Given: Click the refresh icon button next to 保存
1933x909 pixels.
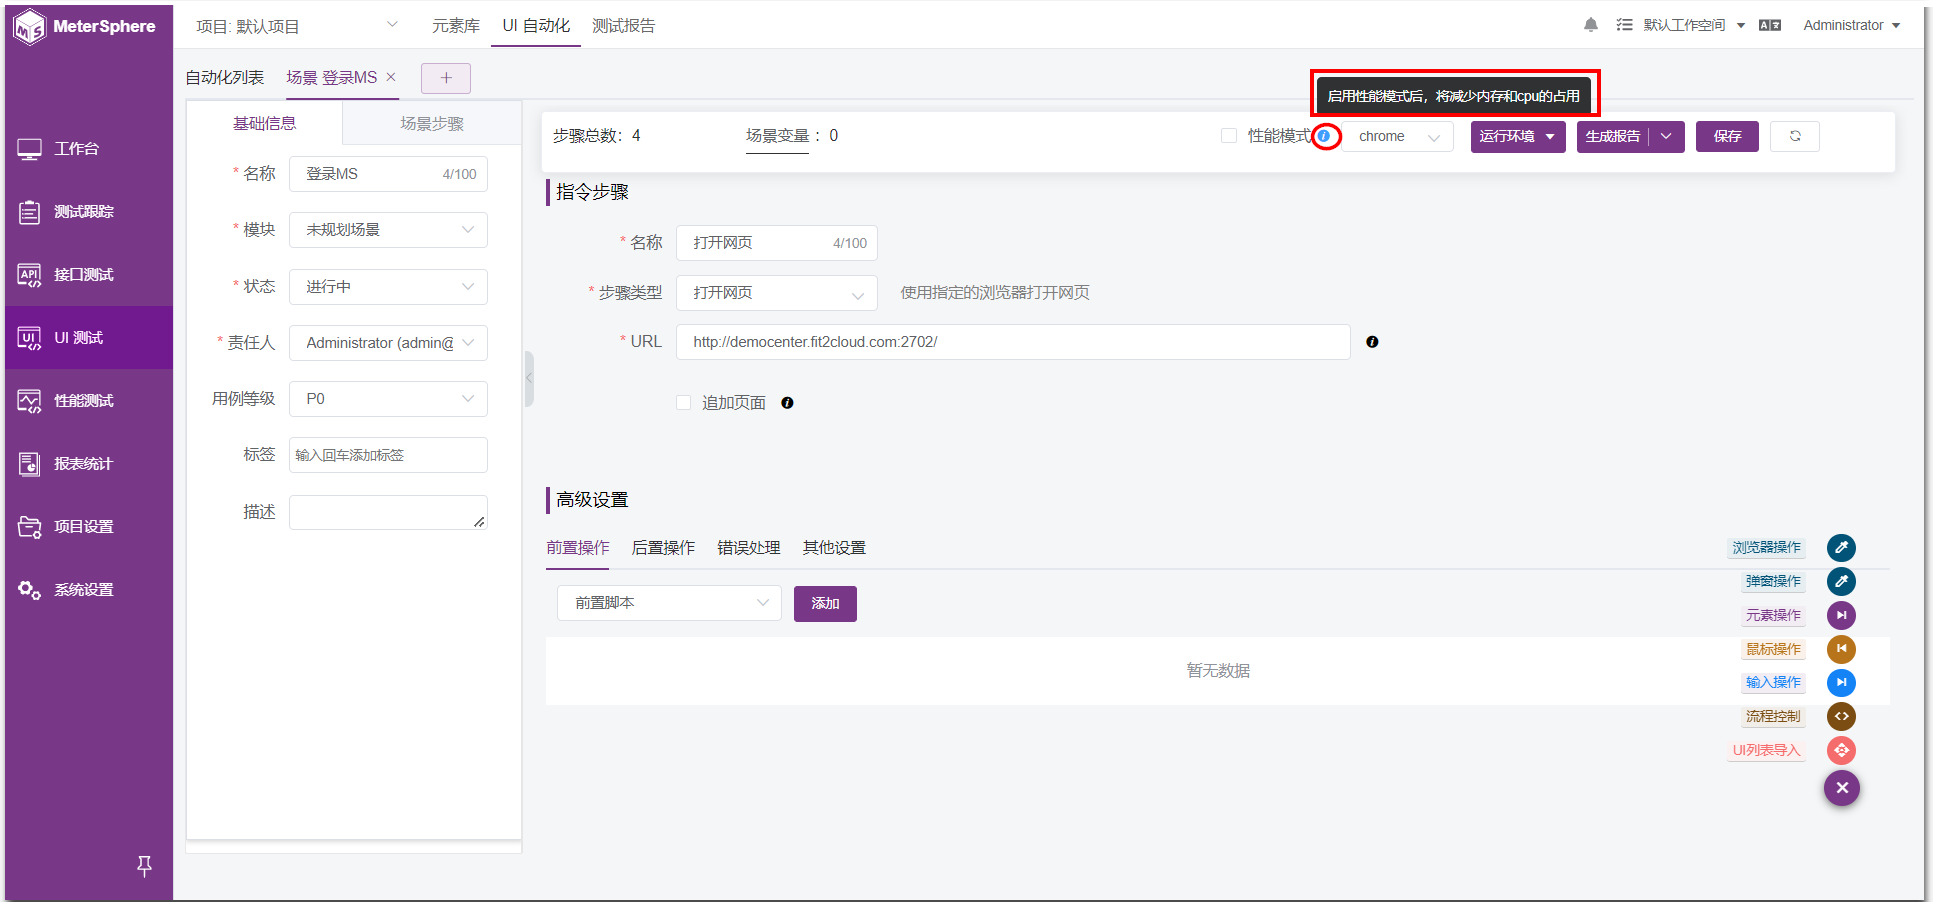Looking at the screenshot, I should [x=1795, y=136].
